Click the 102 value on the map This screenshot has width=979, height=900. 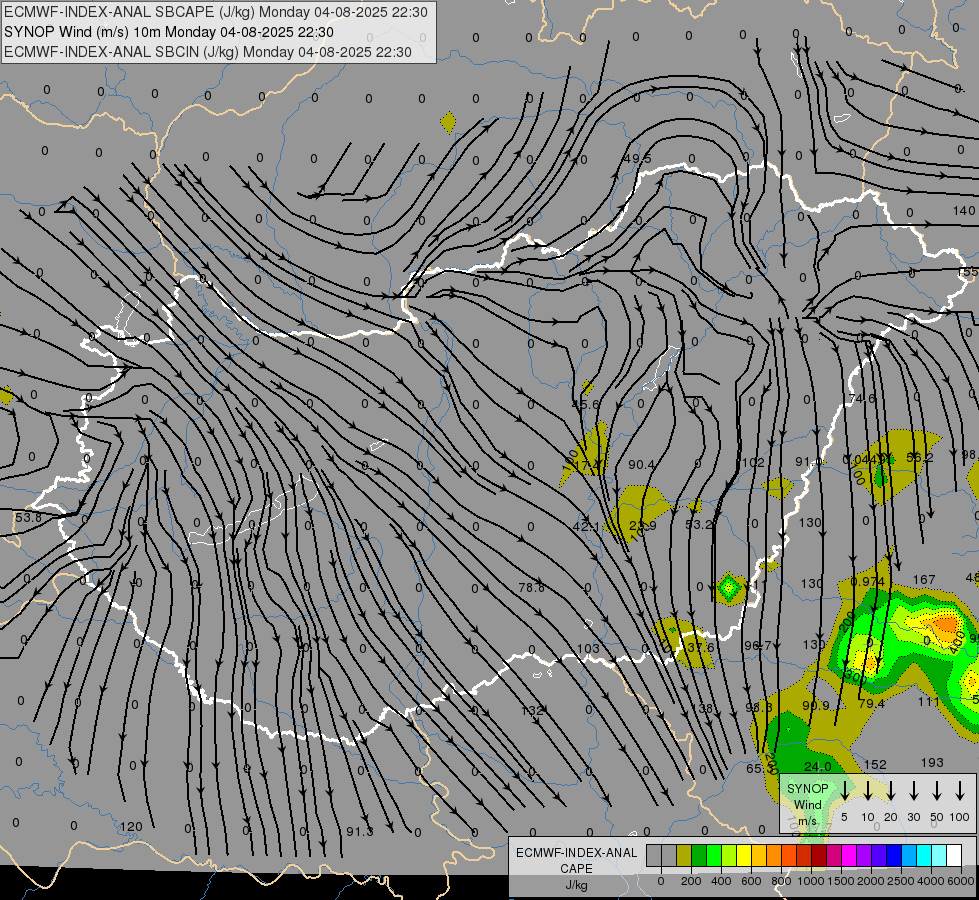[753, 462]
